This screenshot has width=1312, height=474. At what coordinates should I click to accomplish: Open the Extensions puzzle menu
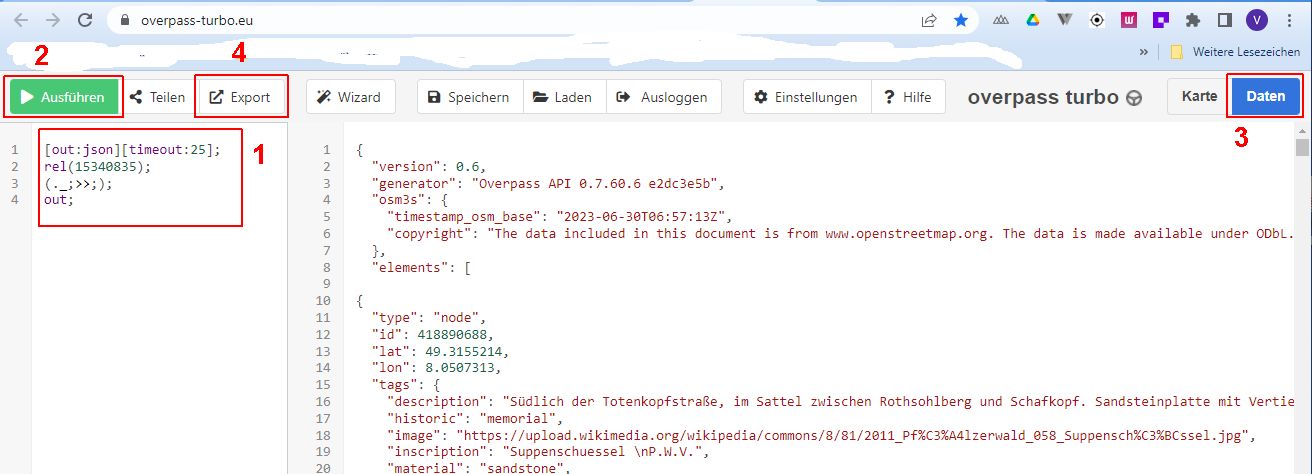(x=1192, y=20)
